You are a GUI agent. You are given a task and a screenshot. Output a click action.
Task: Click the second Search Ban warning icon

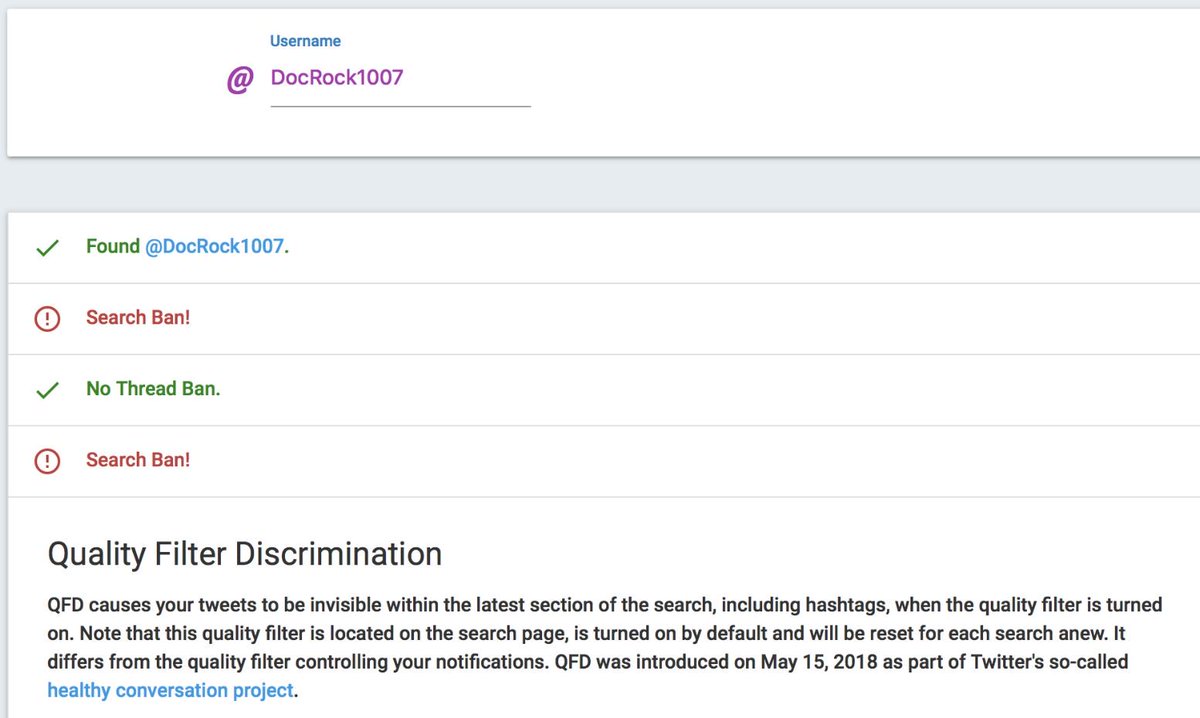point(47,461)
